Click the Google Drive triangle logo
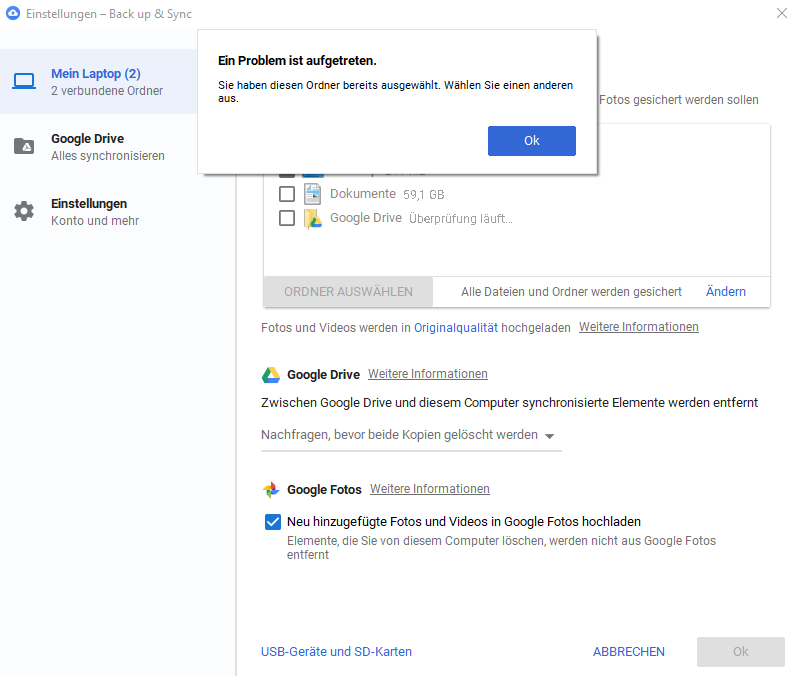 271,375
